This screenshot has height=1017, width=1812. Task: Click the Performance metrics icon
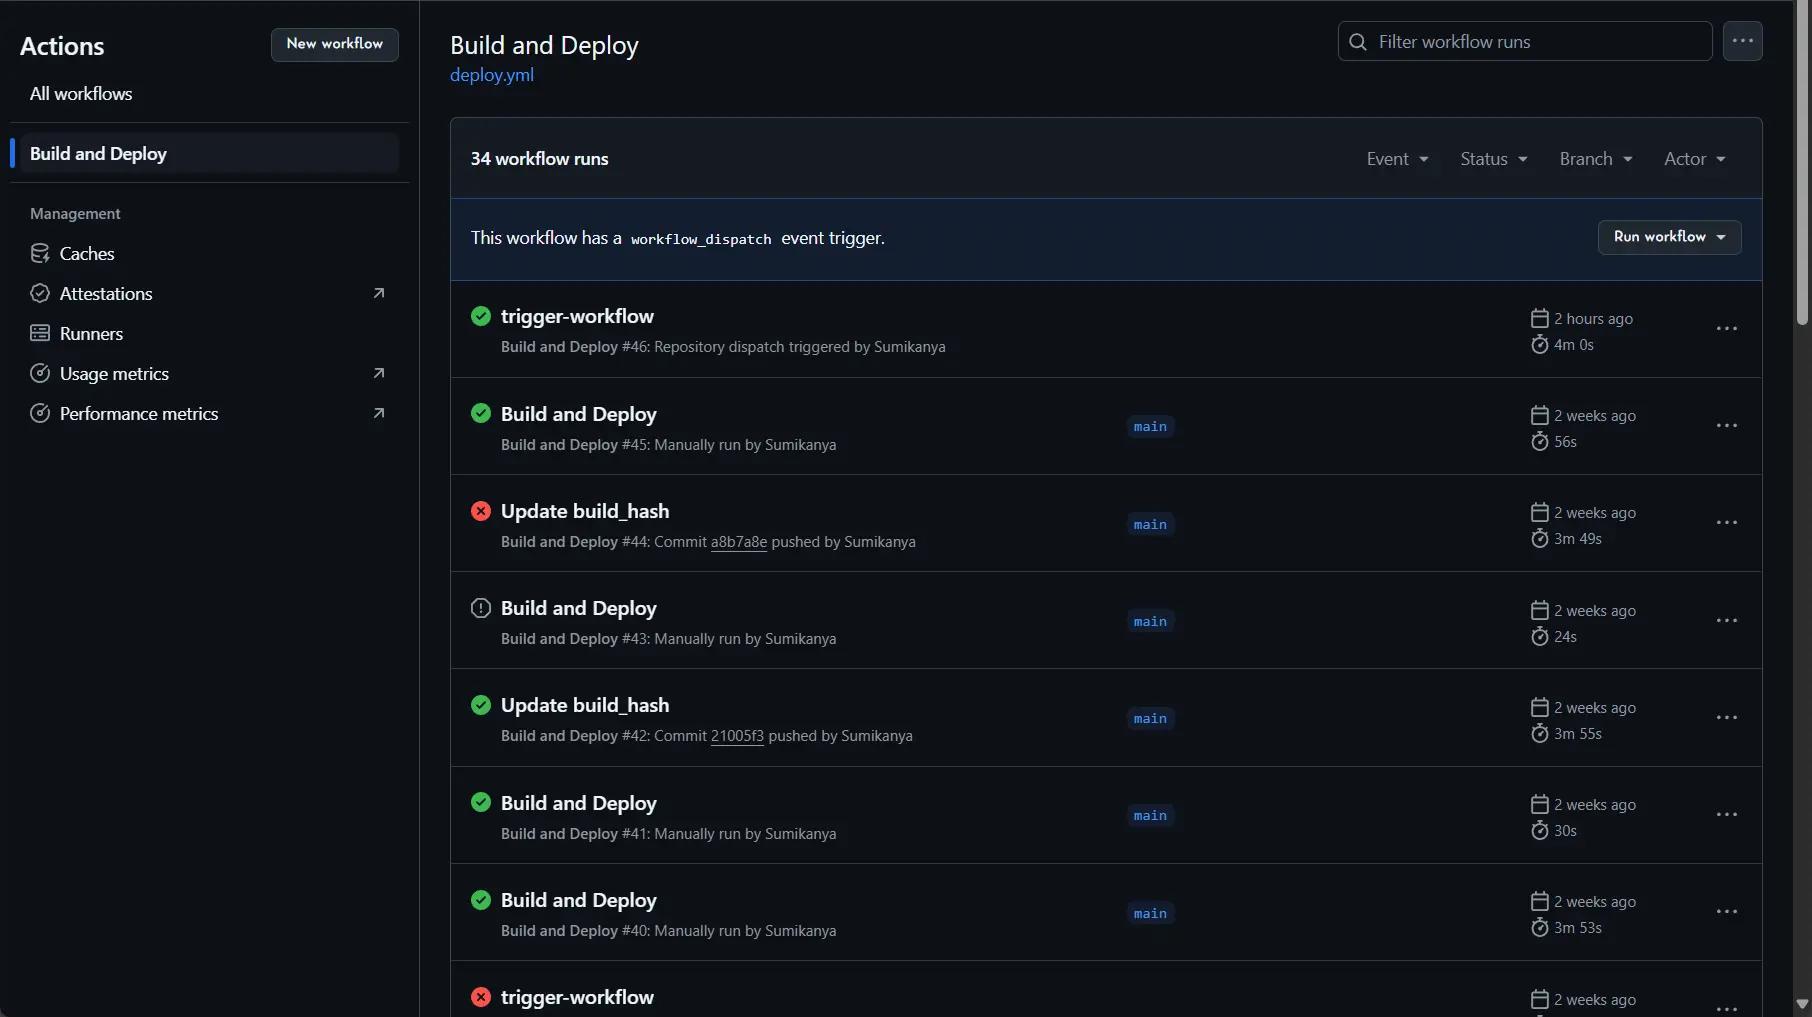40,414
